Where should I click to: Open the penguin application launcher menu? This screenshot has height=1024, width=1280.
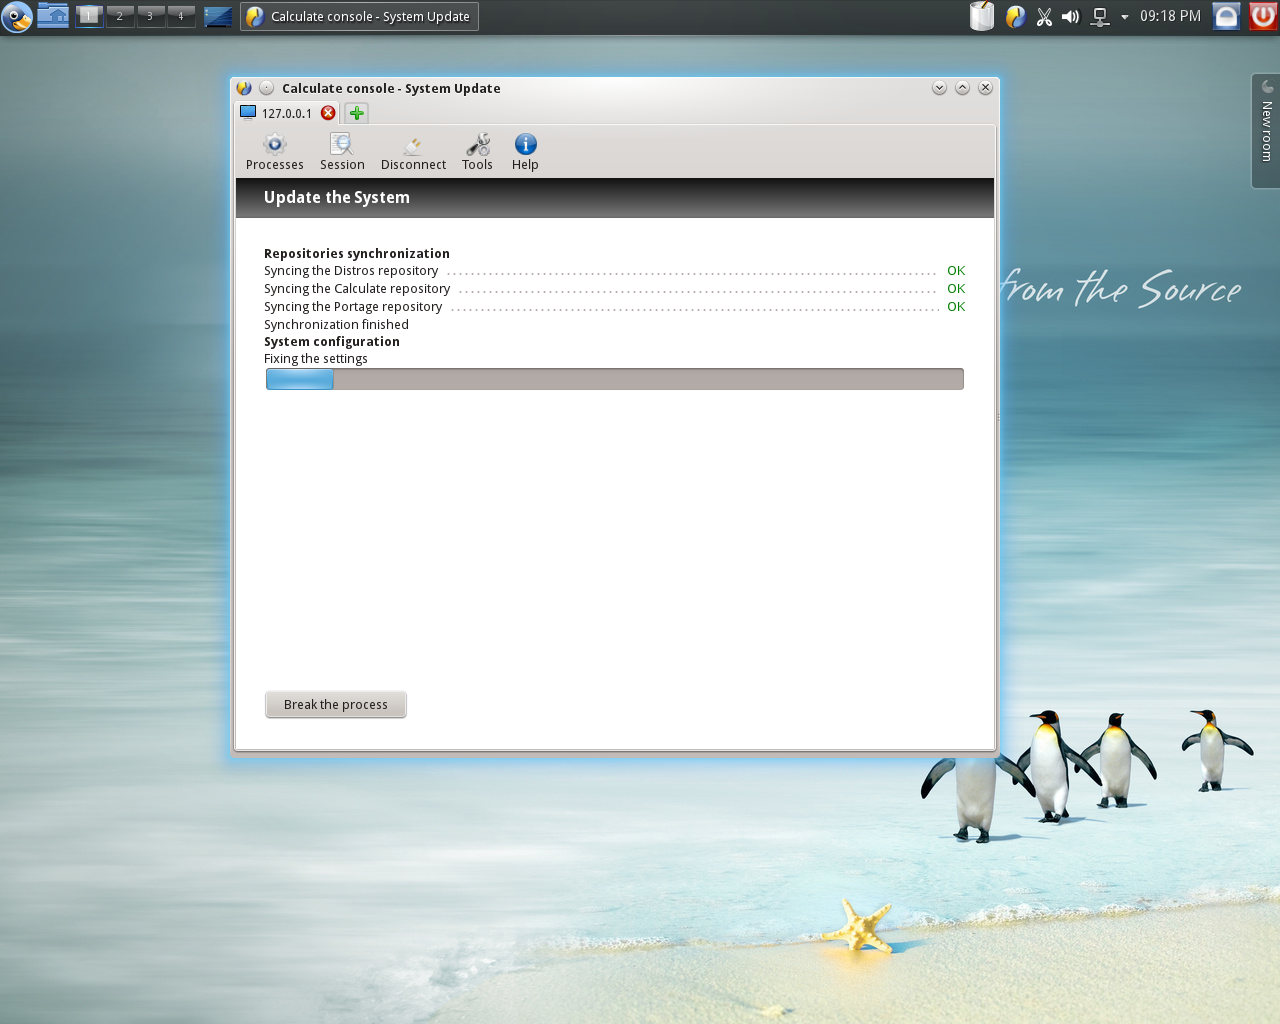(17, 16)
